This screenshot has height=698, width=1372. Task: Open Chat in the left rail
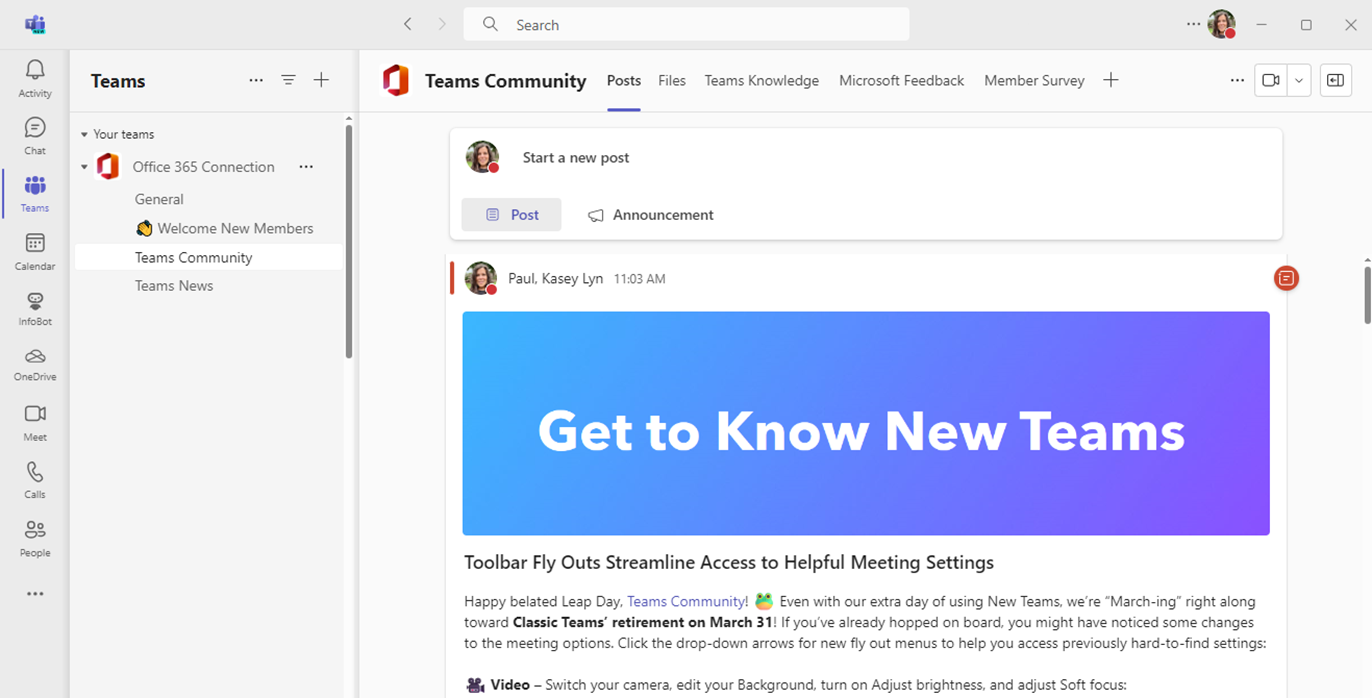(35, 136)
